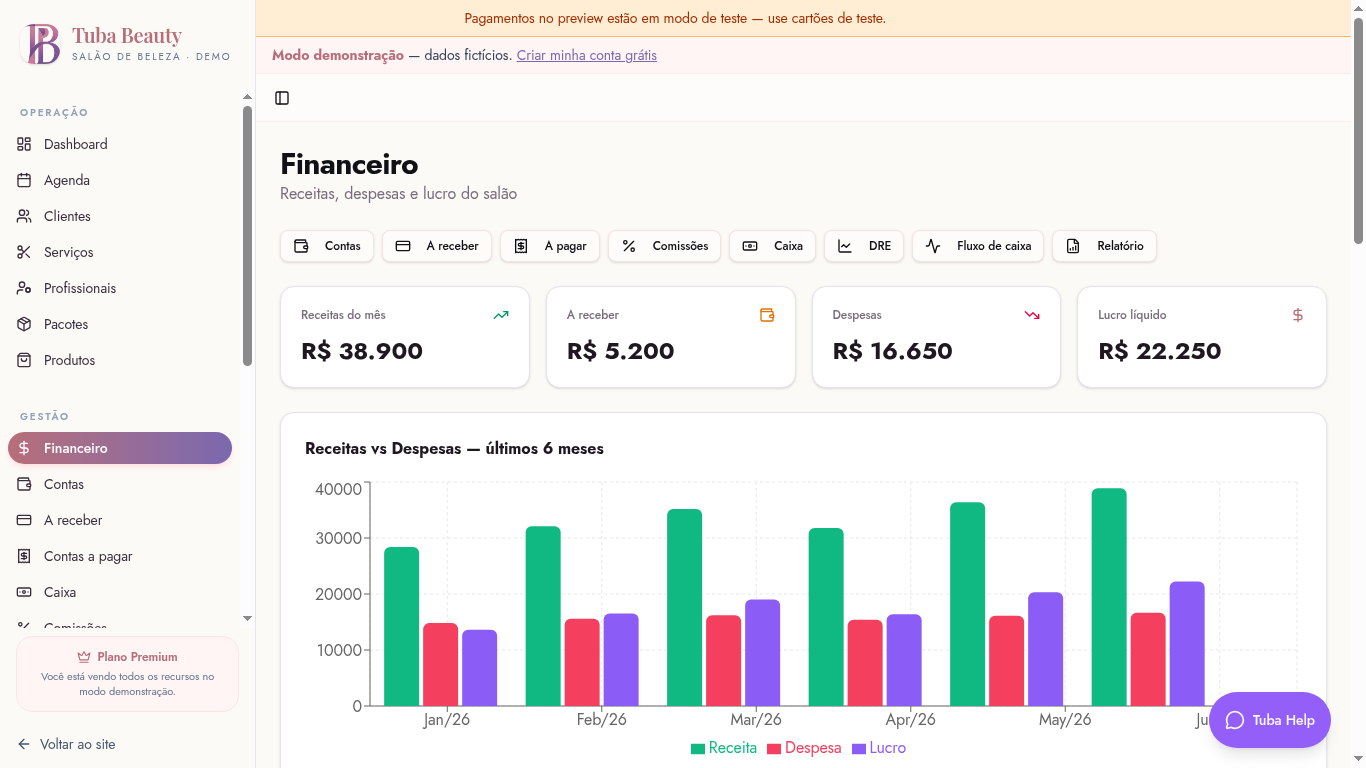The width and height of the screenshot is (1366, 768).
Task: Click the Plano Premium crown icon
Action: coord(84,657)
